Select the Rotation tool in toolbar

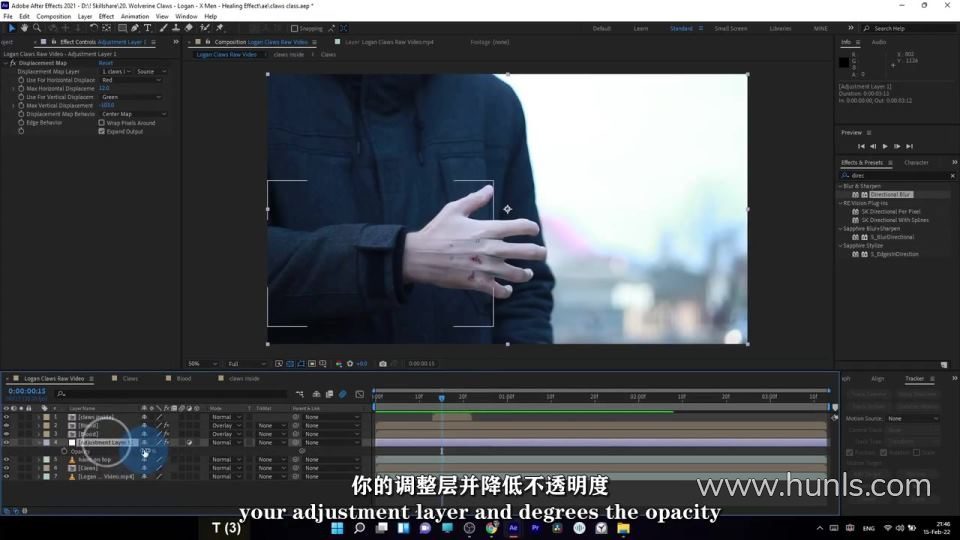coord(94,28)
